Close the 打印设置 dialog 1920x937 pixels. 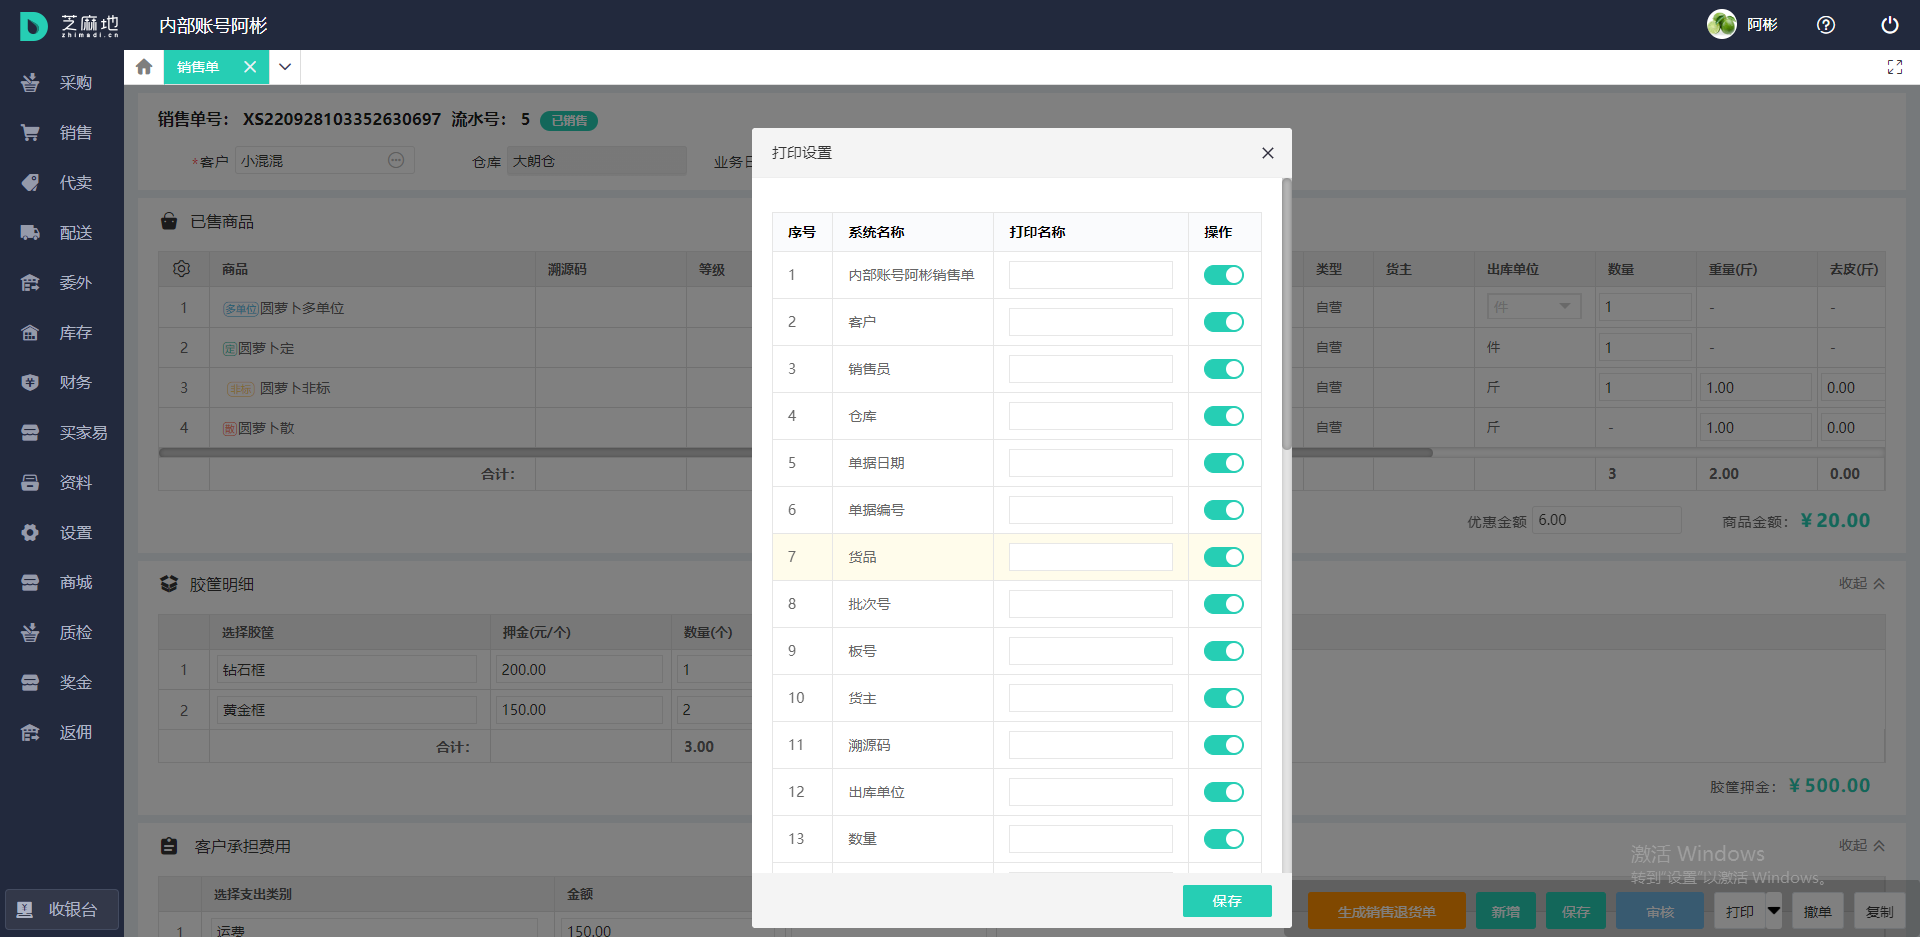1268,153
